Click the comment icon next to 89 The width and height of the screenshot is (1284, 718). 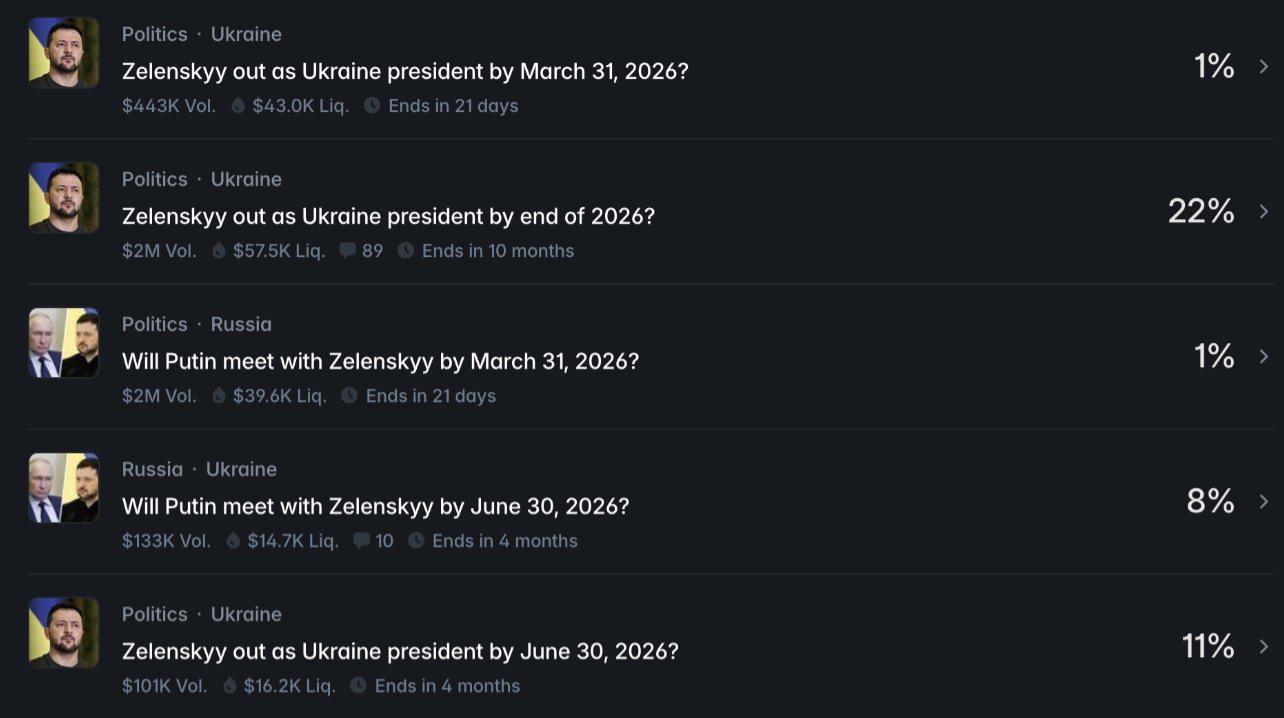pyautogui.click(x=348, y=251)
